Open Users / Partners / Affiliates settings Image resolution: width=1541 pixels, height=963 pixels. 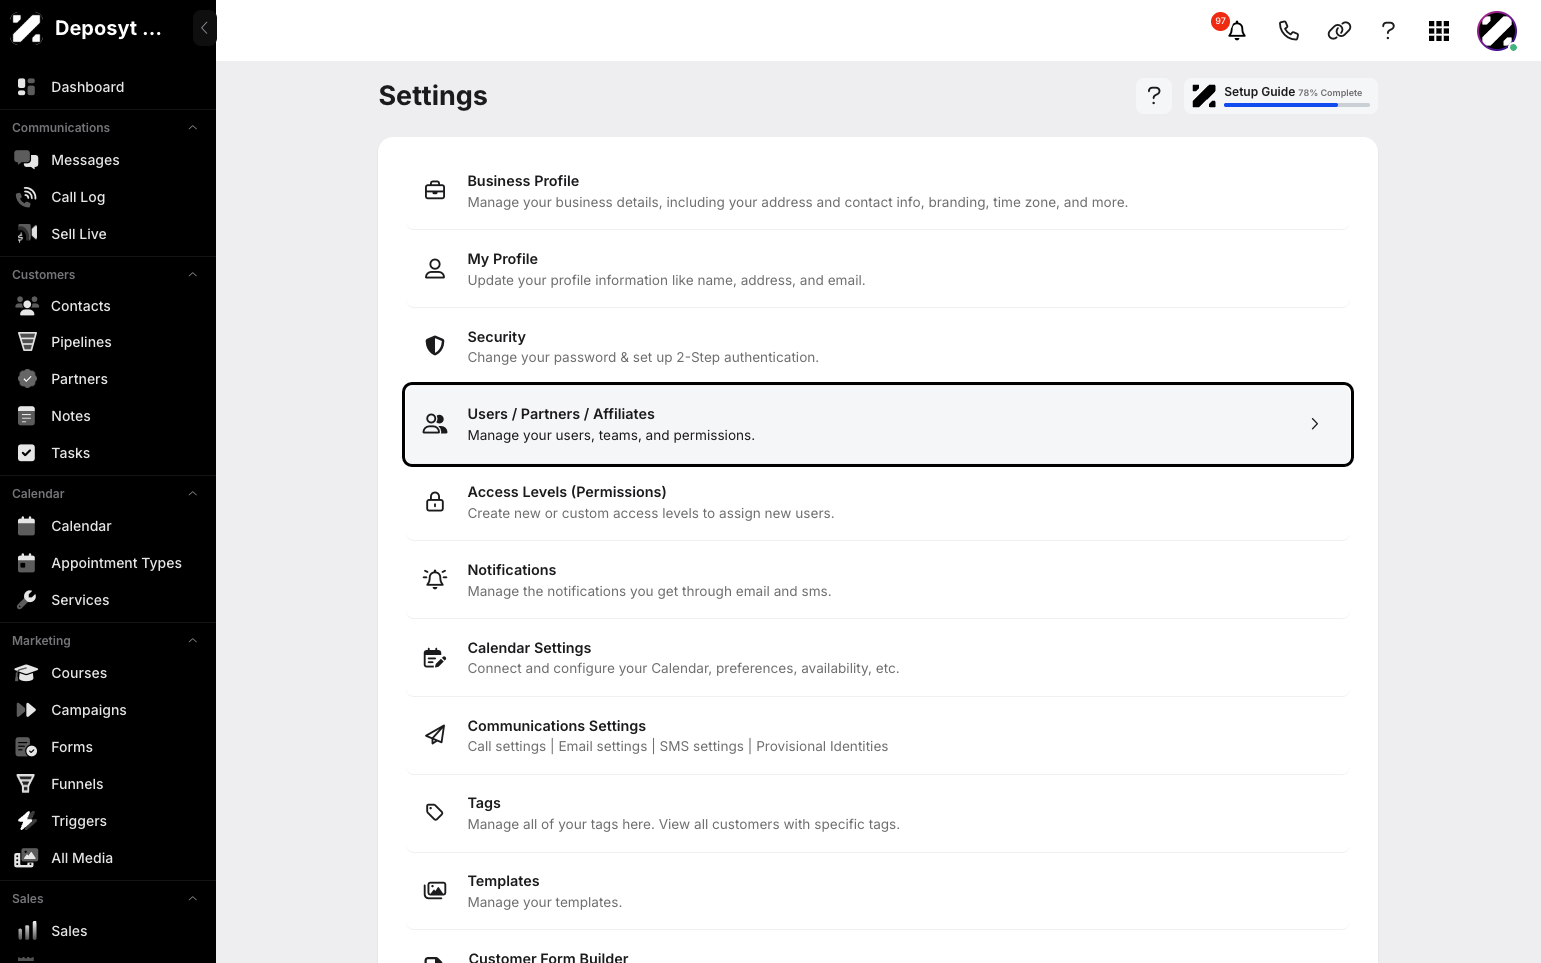(878, 424)
